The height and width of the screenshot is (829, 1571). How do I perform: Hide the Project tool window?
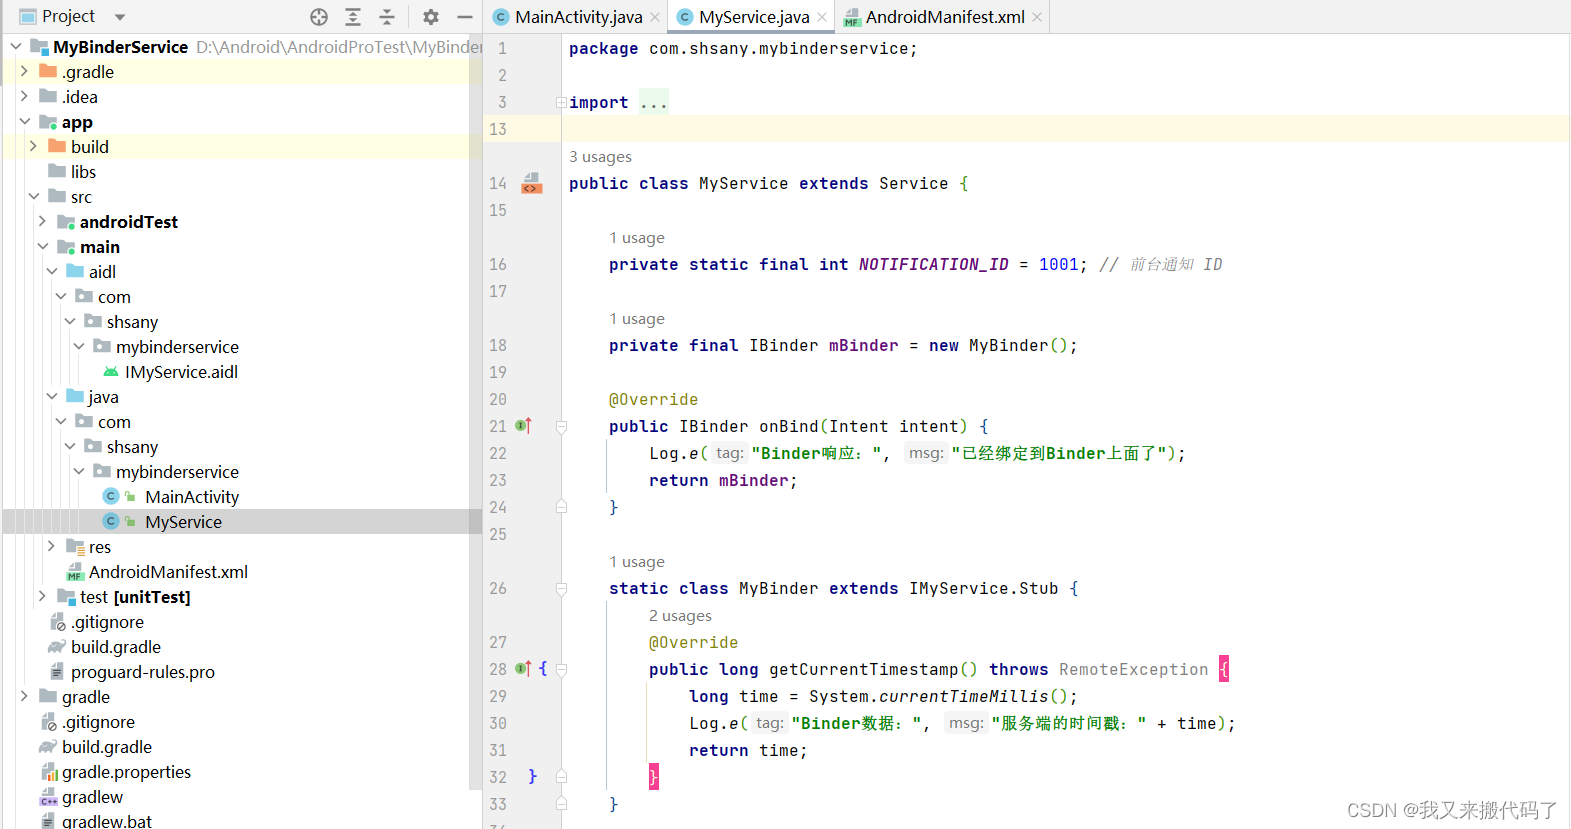(x=465, y=17)
